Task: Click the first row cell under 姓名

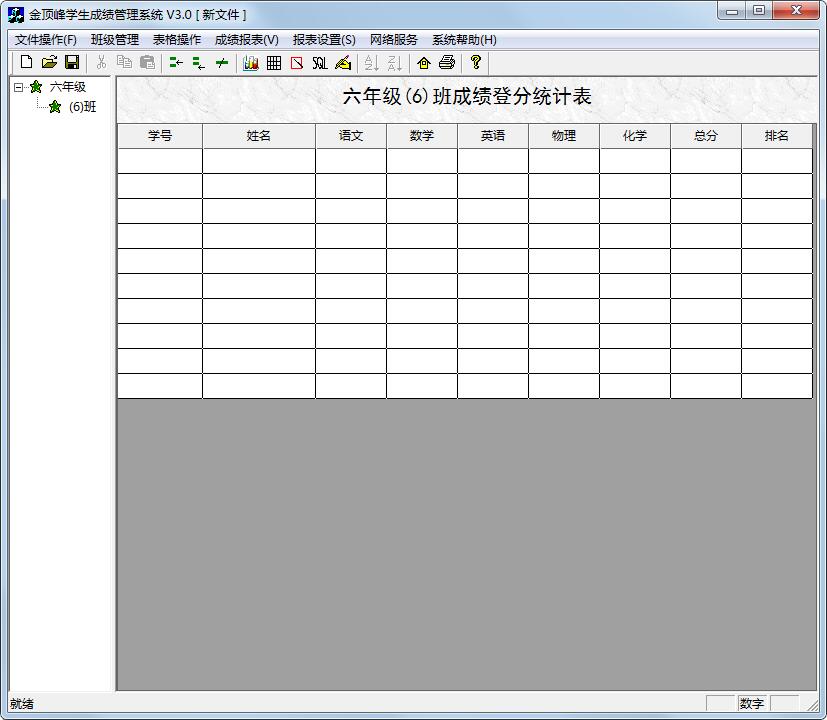Action: 259,161
